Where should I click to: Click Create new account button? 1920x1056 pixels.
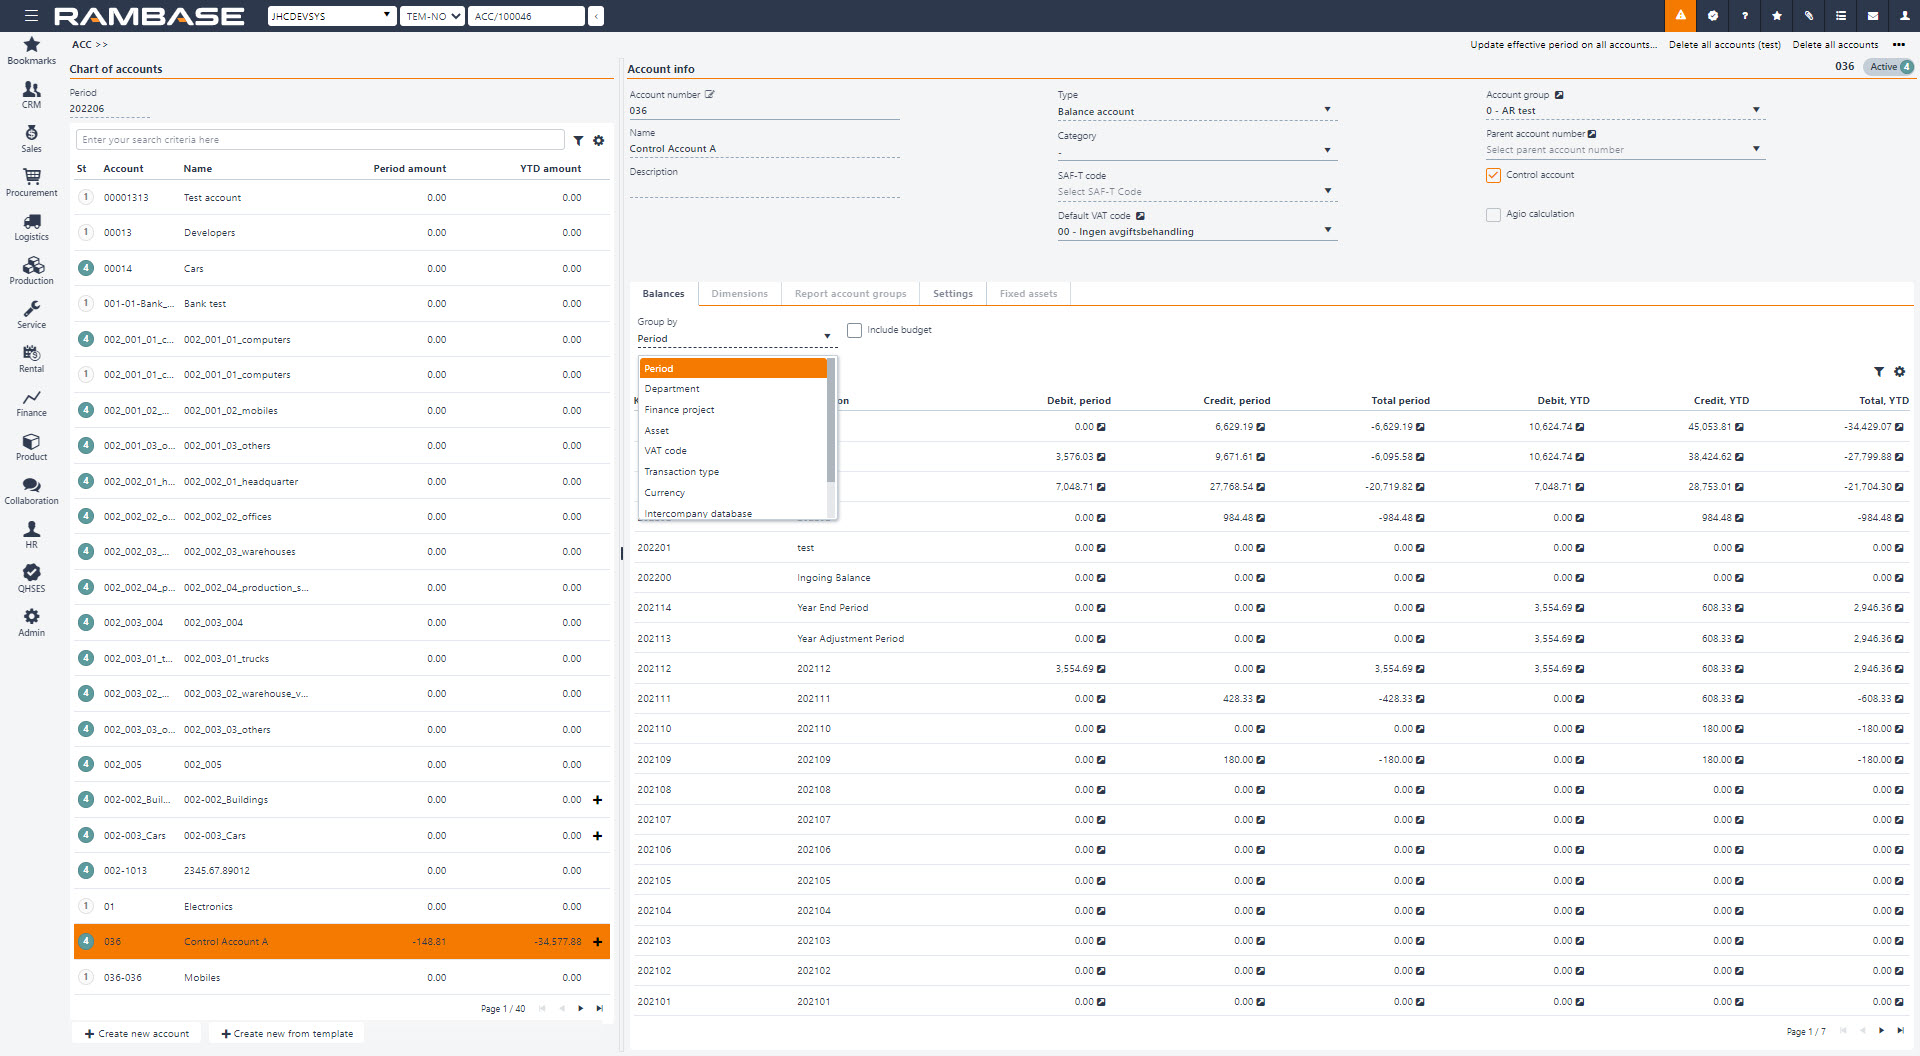click(x=137, y=1034)
